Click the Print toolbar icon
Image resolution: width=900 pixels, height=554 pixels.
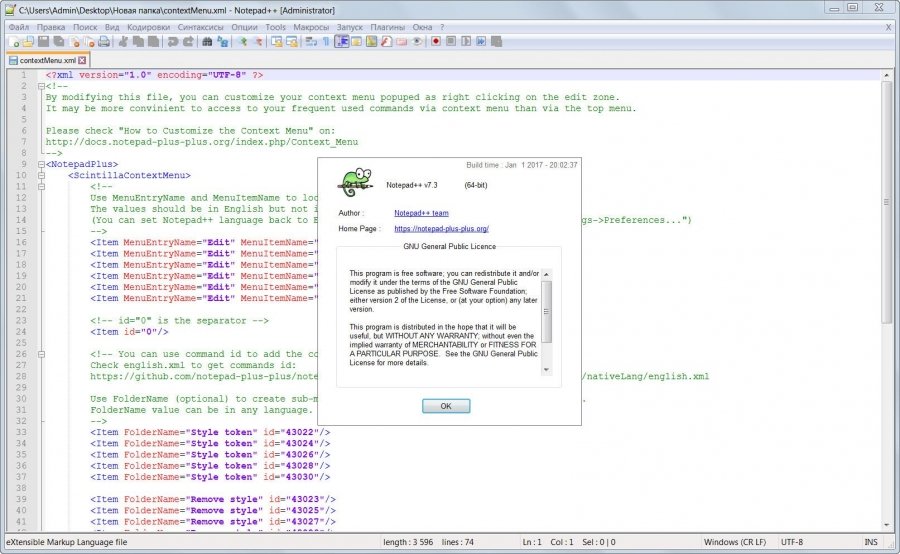coord(103,42)
